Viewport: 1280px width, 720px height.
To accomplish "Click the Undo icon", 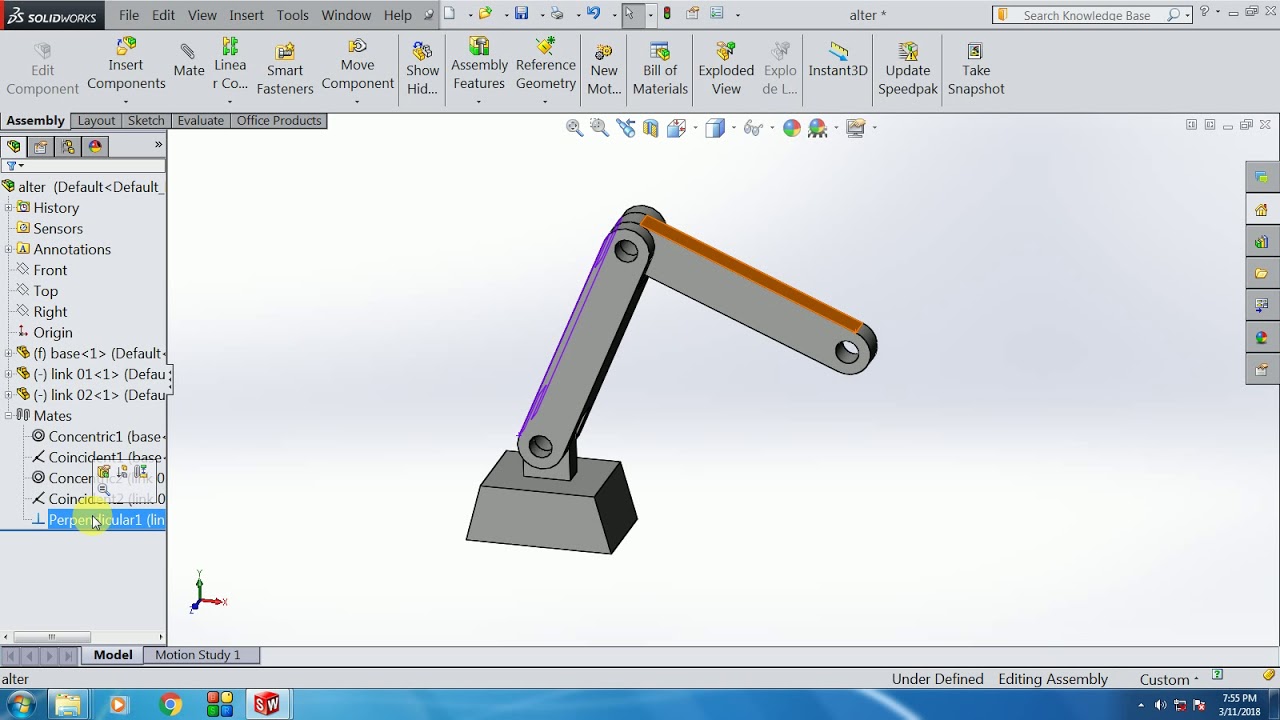I will [x=593, y=14].
